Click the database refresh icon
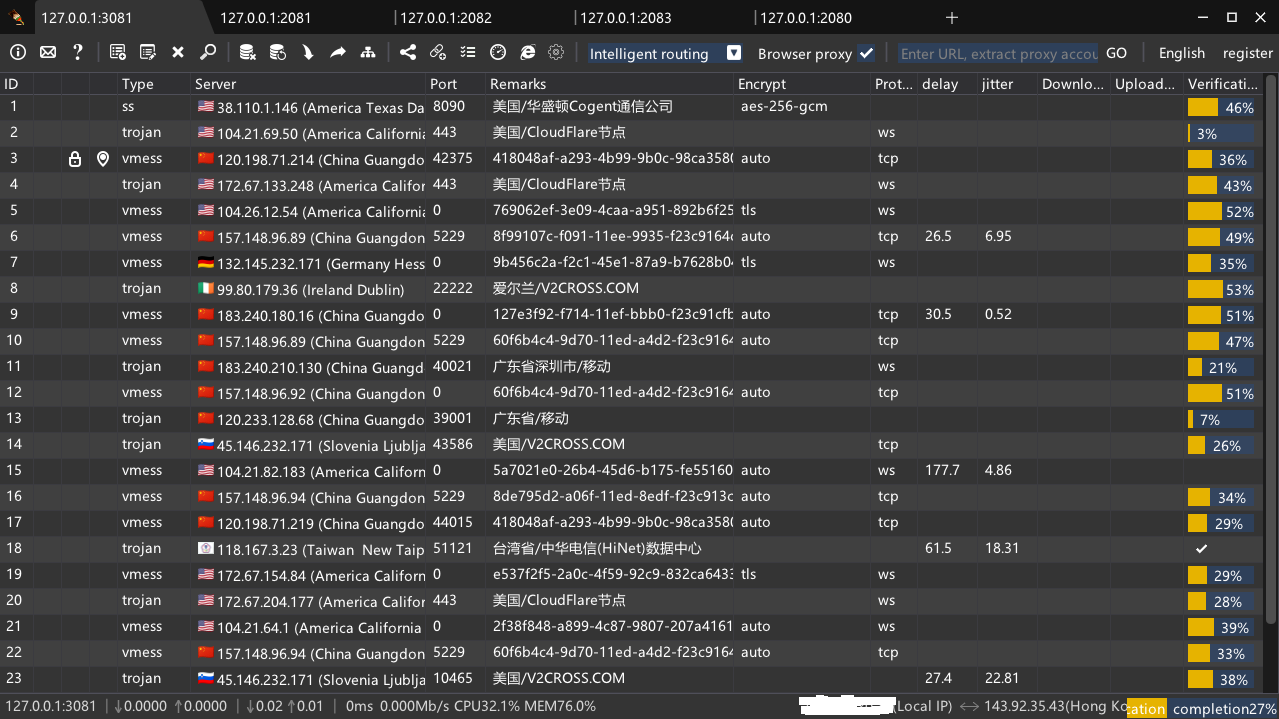 278,53
